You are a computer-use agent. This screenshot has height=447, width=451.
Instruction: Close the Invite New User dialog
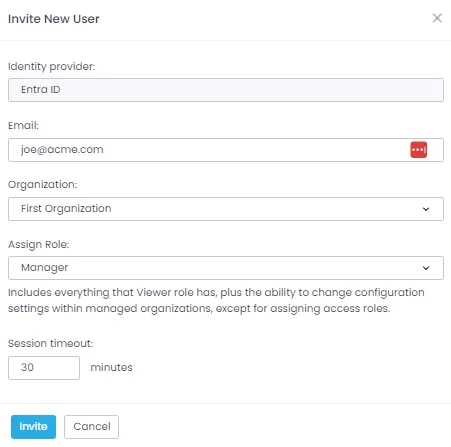click(437, 18)
